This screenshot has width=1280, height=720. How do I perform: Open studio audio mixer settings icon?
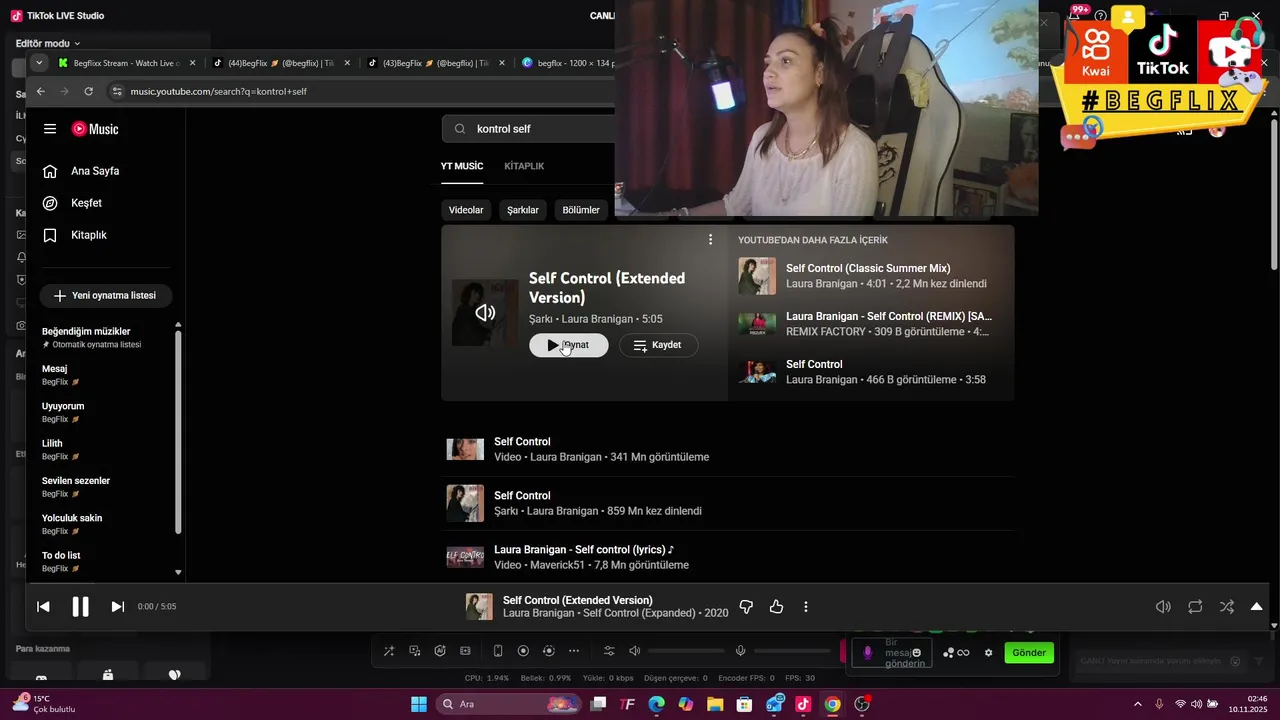tap(609, 651)
